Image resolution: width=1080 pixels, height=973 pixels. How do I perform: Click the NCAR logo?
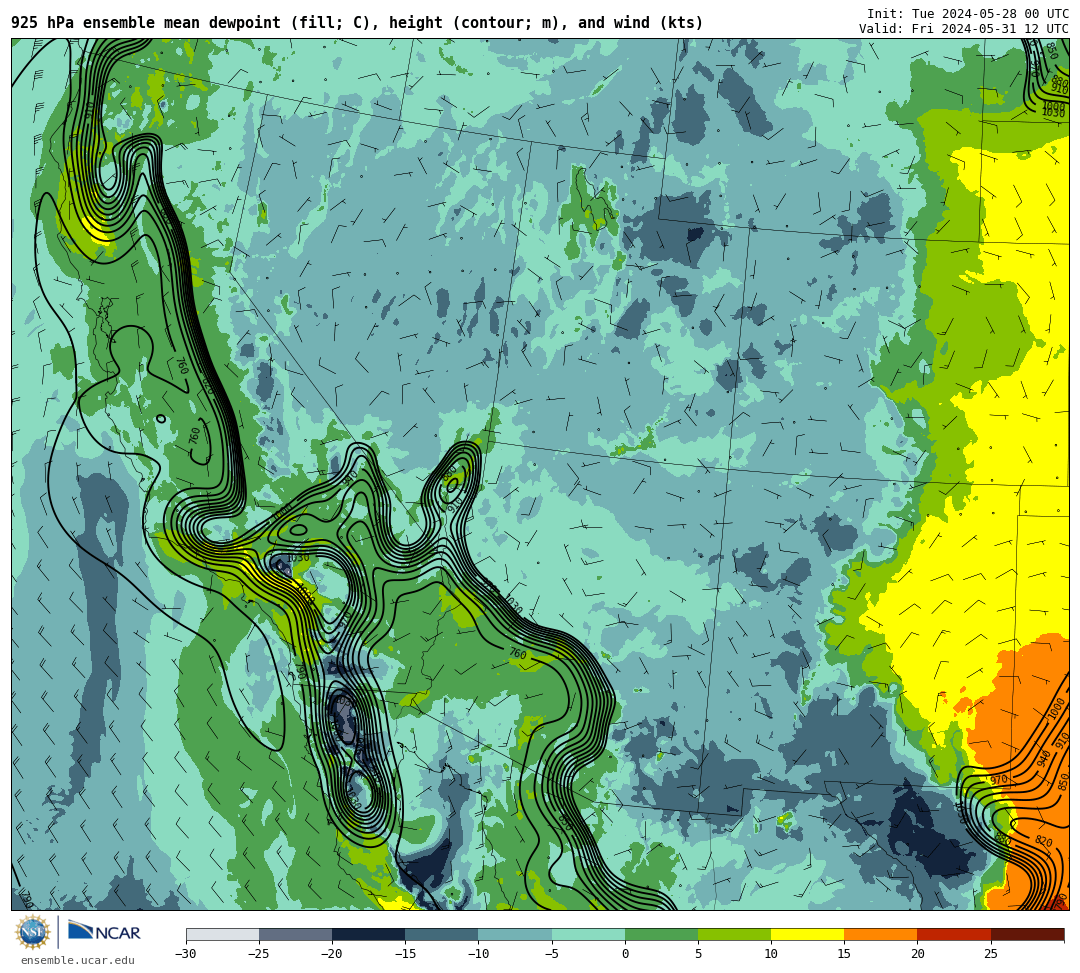[105, 931]
